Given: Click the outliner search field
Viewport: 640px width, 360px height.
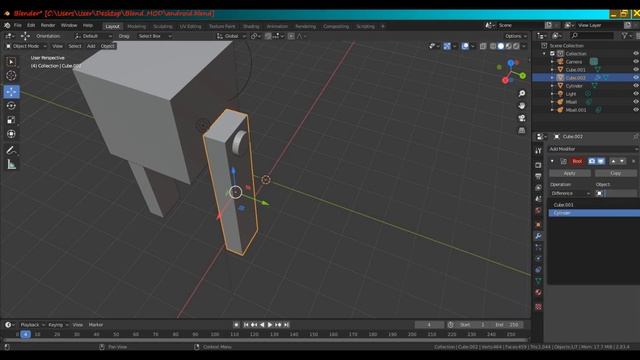Looking at the screenshot, I should pos(592,36).
